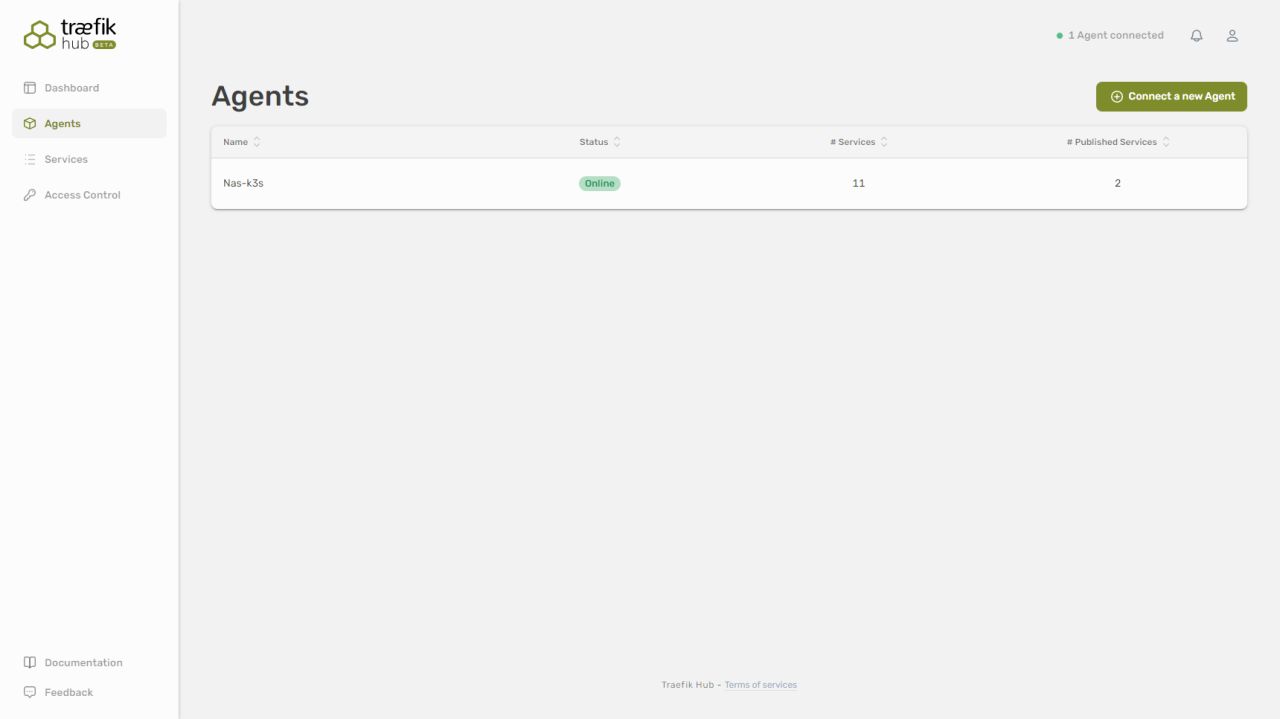Click the # Published Services header text

click(x=1112, y=142)
